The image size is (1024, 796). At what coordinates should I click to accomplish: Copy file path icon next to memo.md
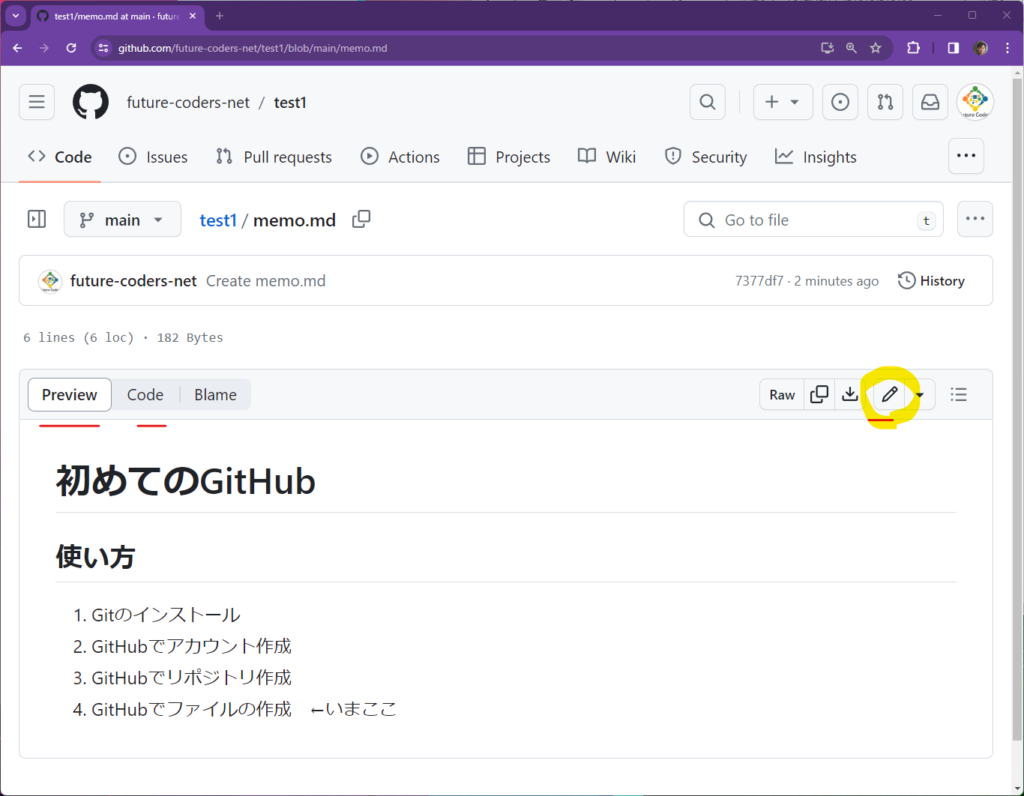(x=361, y=219)
